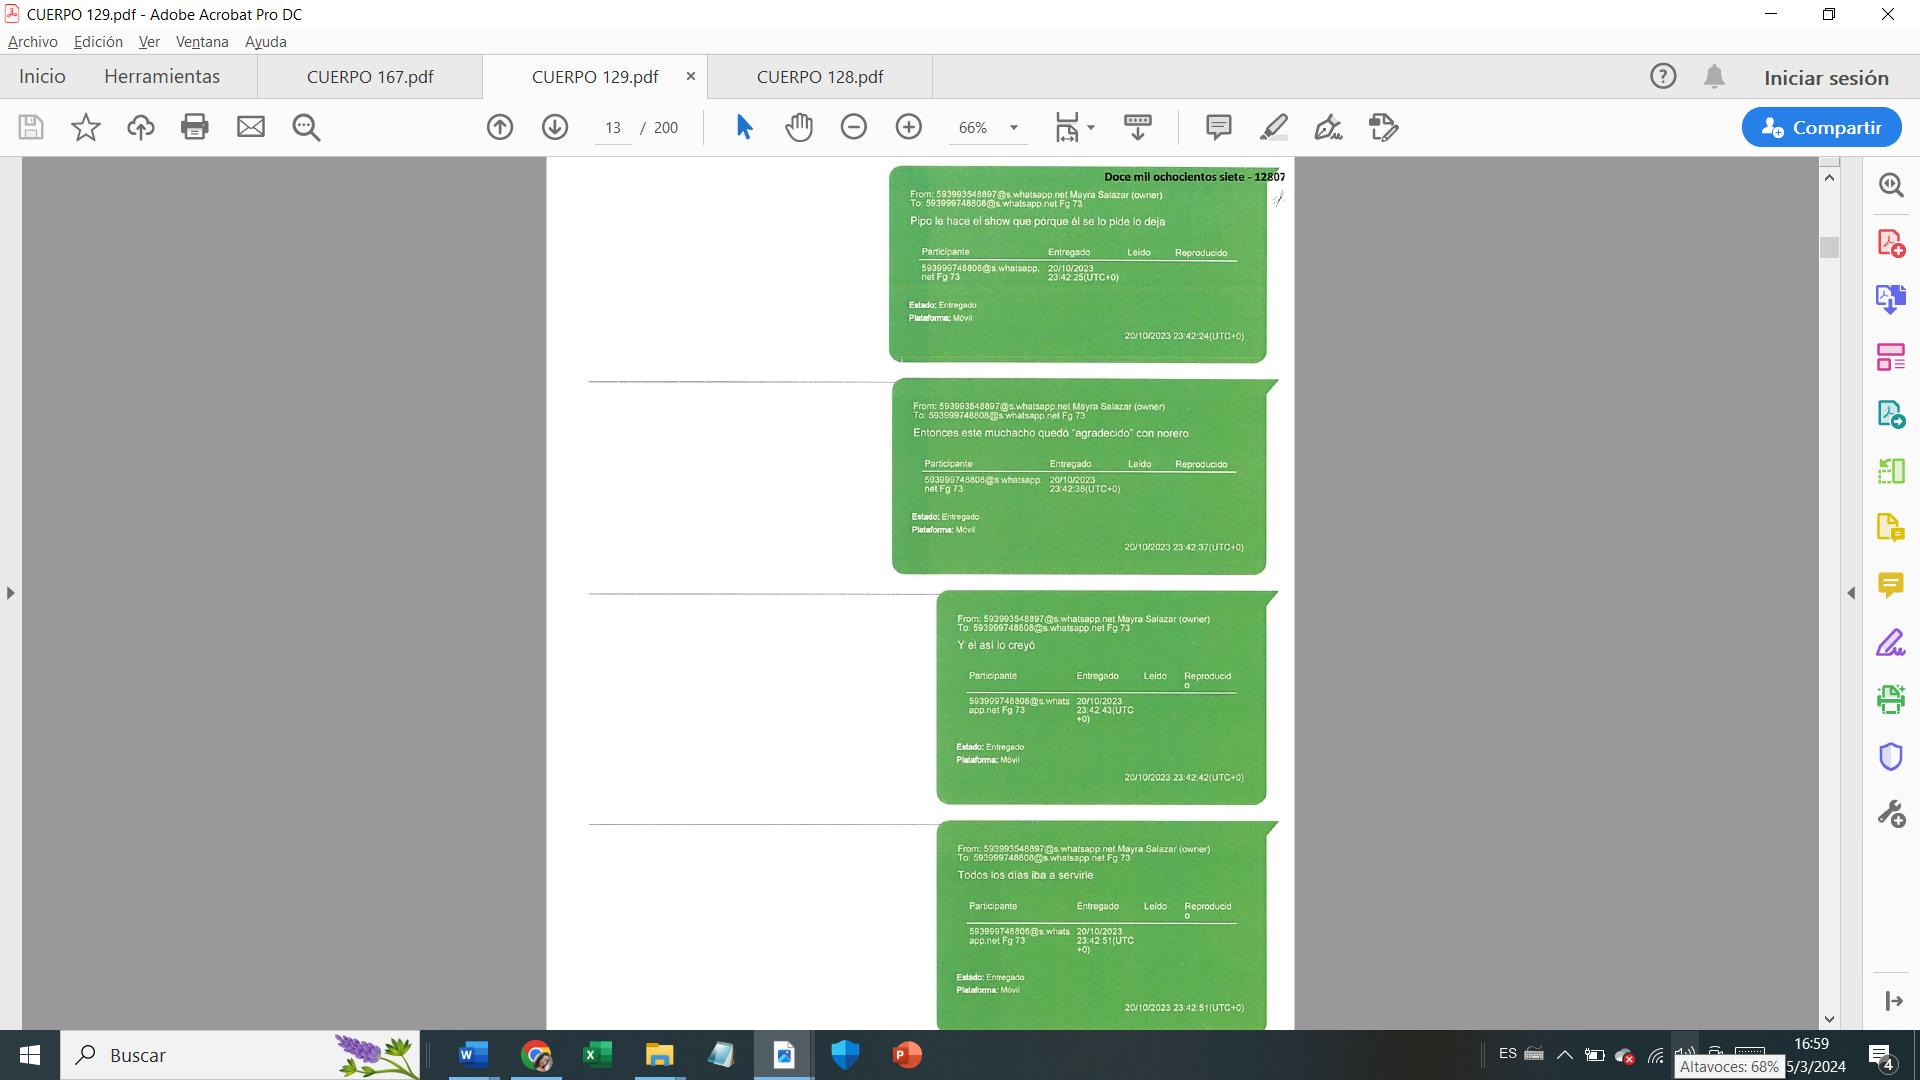Open More Tools wrench icon
1920x1080 pixels.
(x=1890, y=814)
